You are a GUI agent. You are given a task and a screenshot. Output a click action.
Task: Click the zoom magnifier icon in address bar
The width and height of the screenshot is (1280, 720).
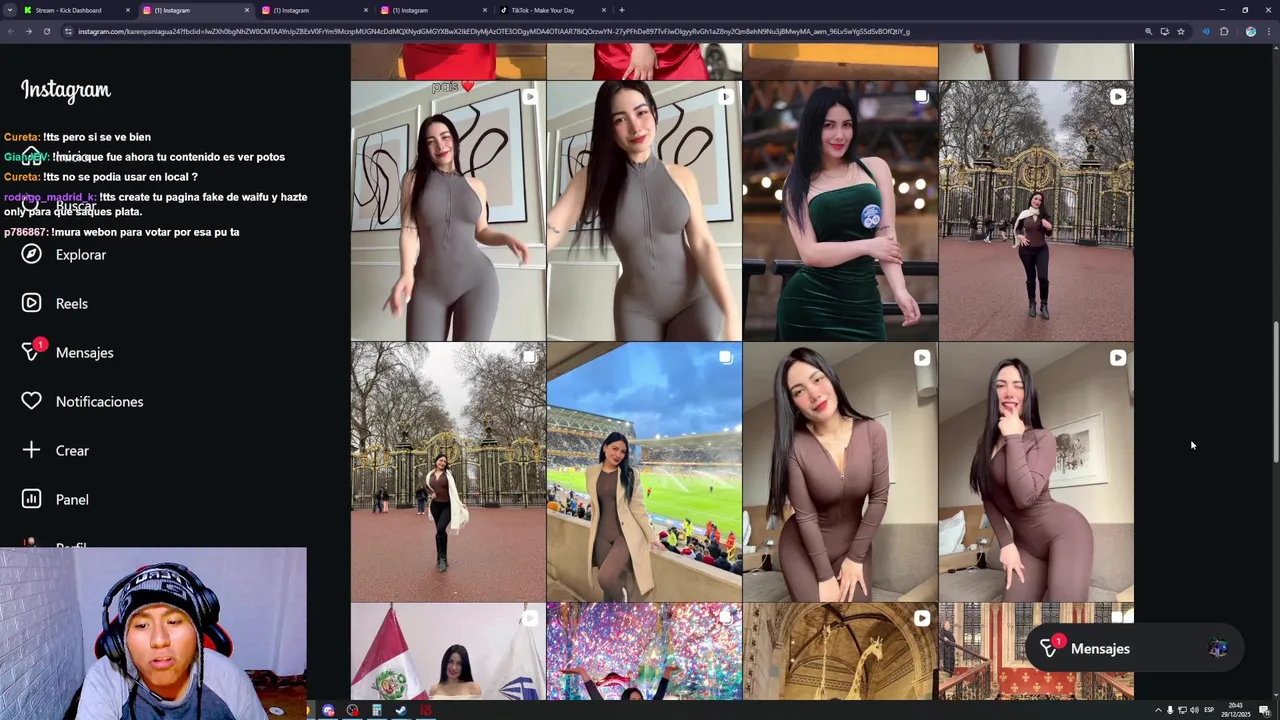coord(1148,31)
